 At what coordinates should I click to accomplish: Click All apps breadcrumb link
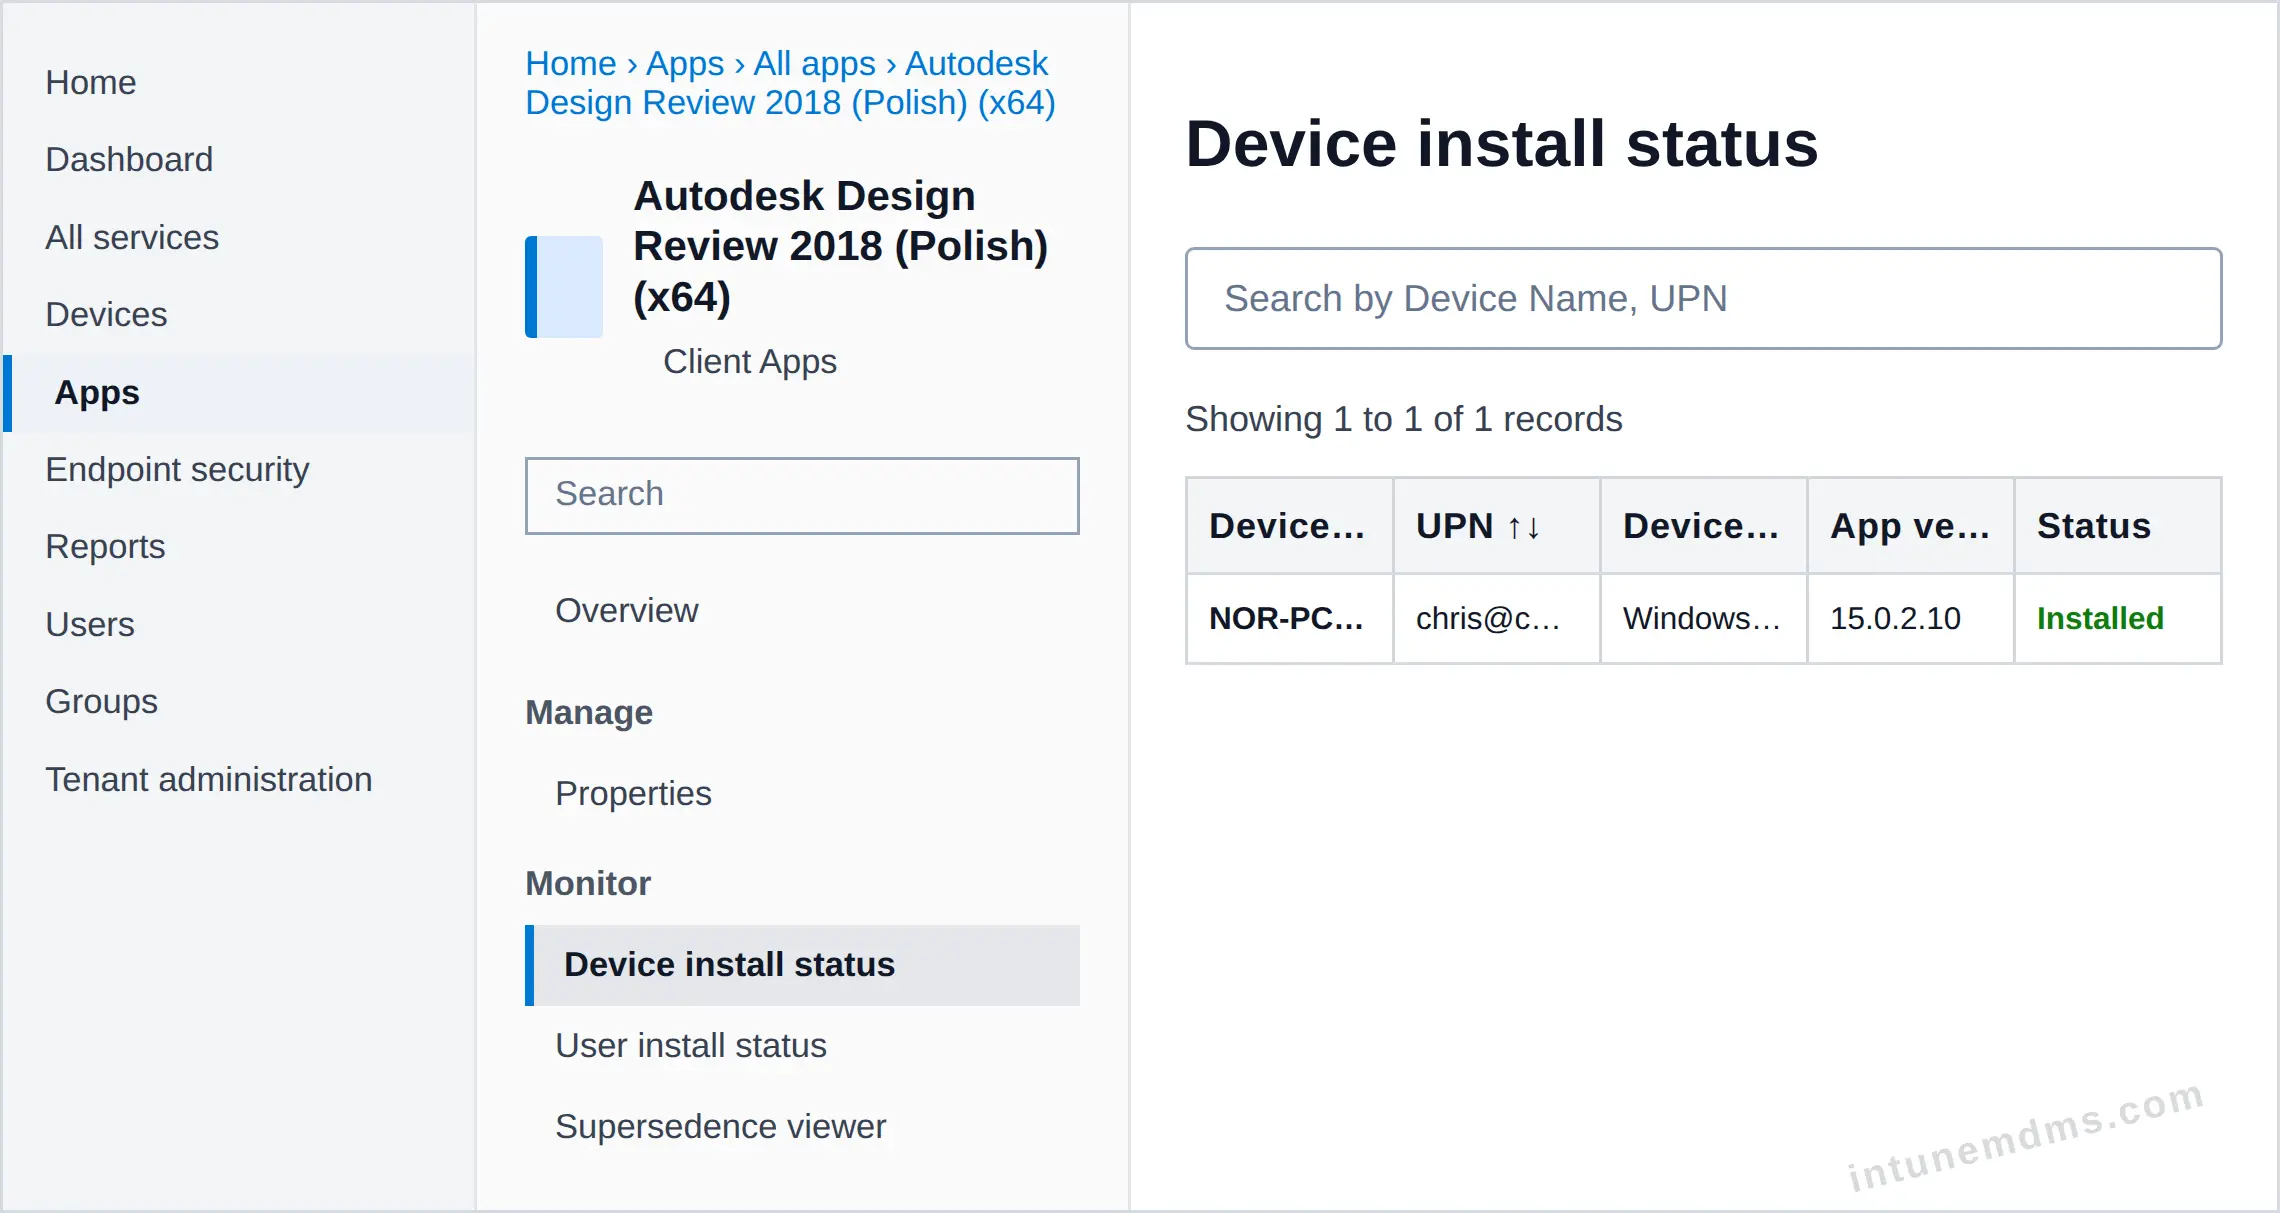coord(814,63)
